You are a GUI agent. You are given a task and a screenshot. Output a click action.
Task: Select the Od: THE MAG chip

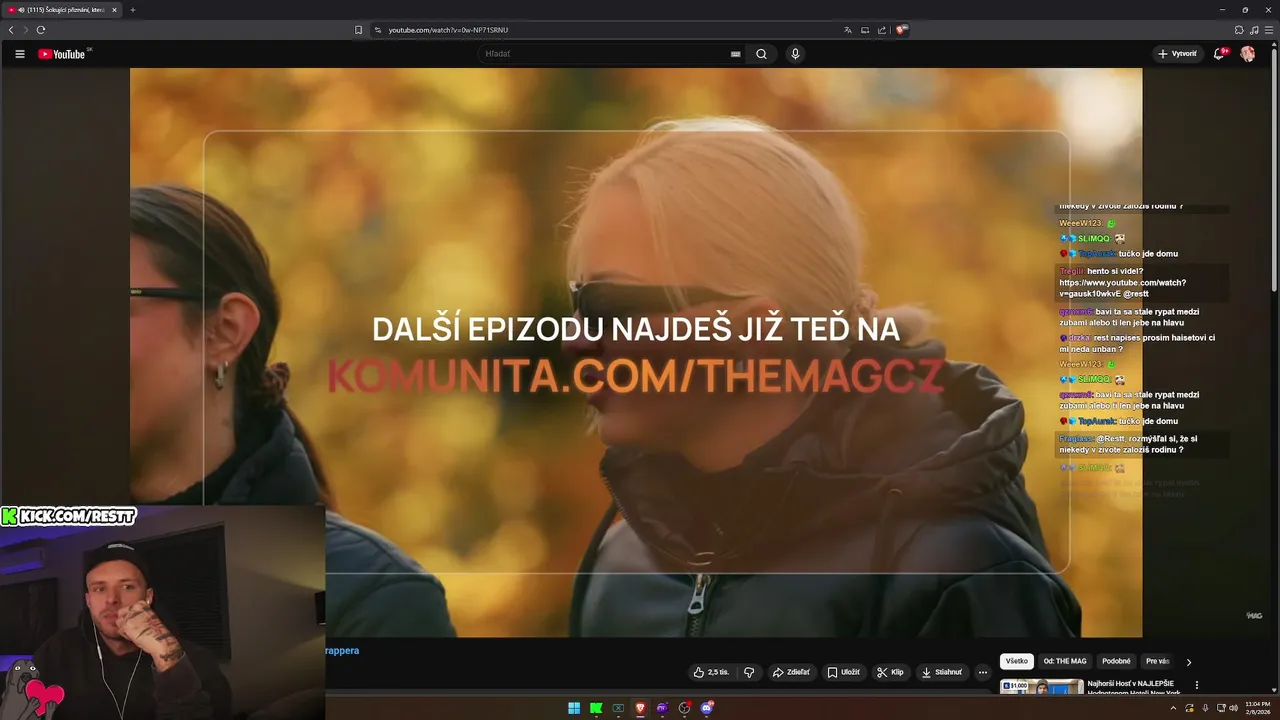[x=1065, y=661]
